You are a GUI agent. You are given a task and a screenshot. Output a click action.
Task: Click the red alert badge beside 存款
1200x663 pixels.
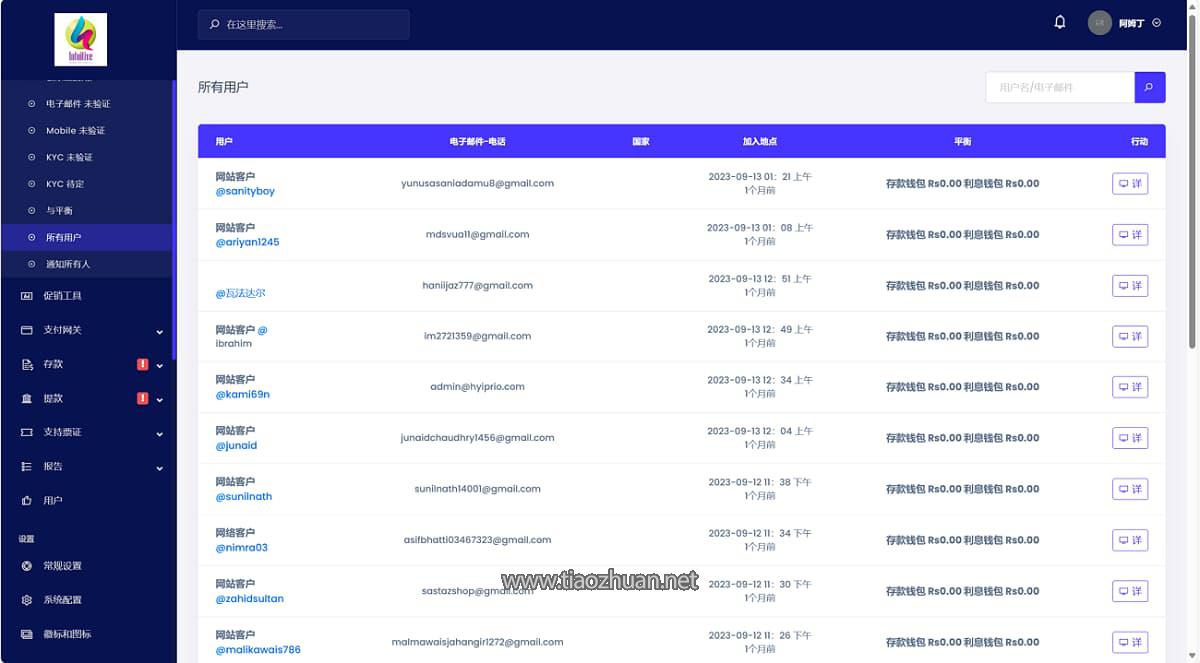(x=142, y=364)
